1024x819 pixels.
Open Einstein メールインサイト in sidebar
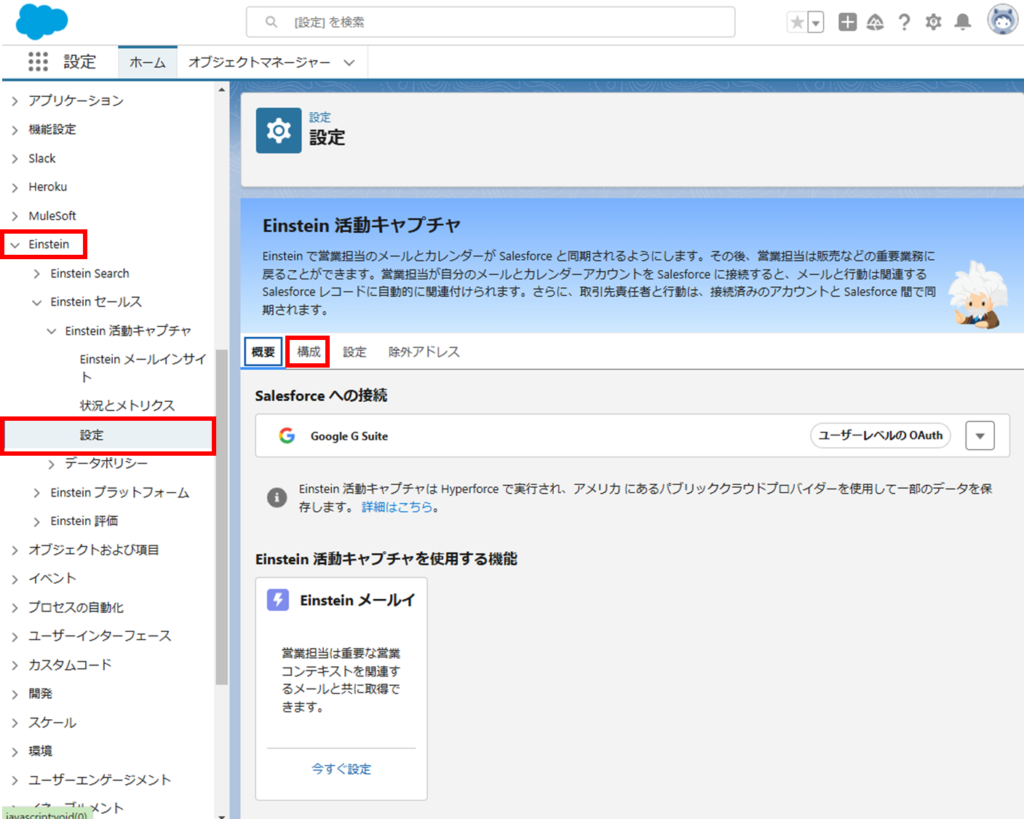click(143, 368)
